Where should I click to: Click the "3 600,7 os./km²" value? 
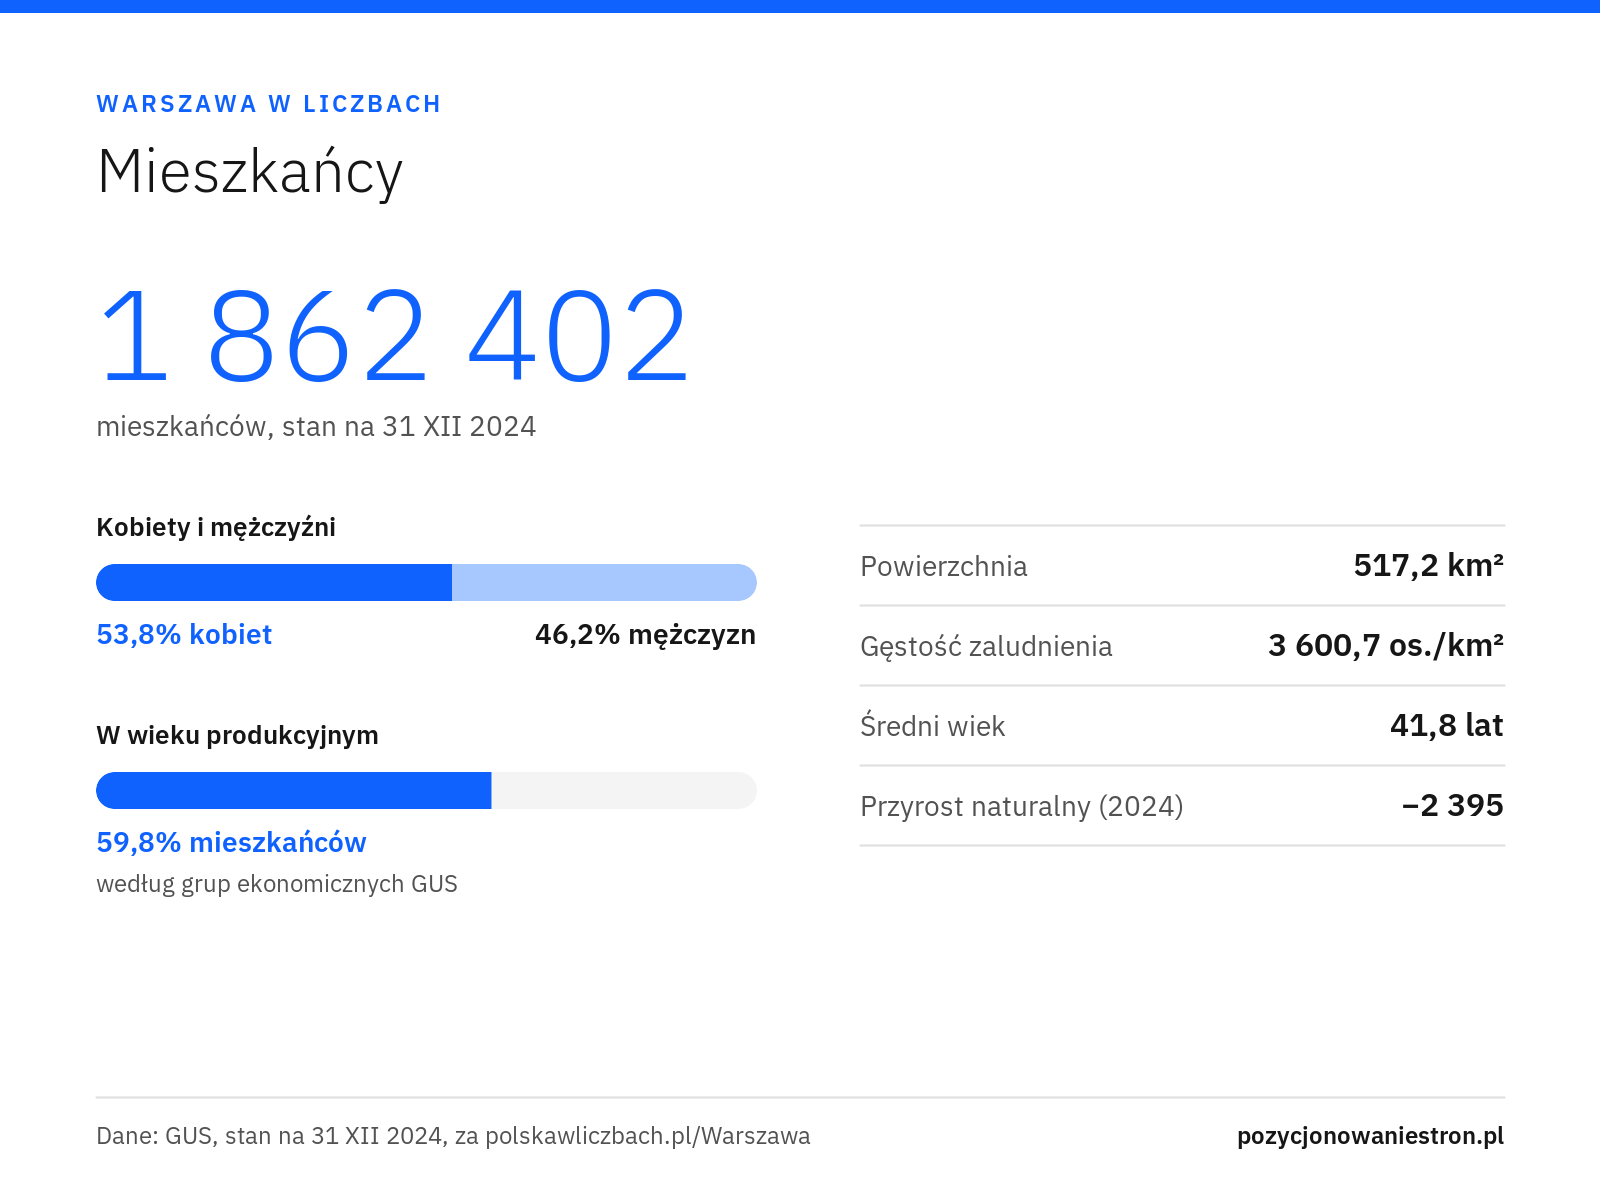pos(1386,645)
